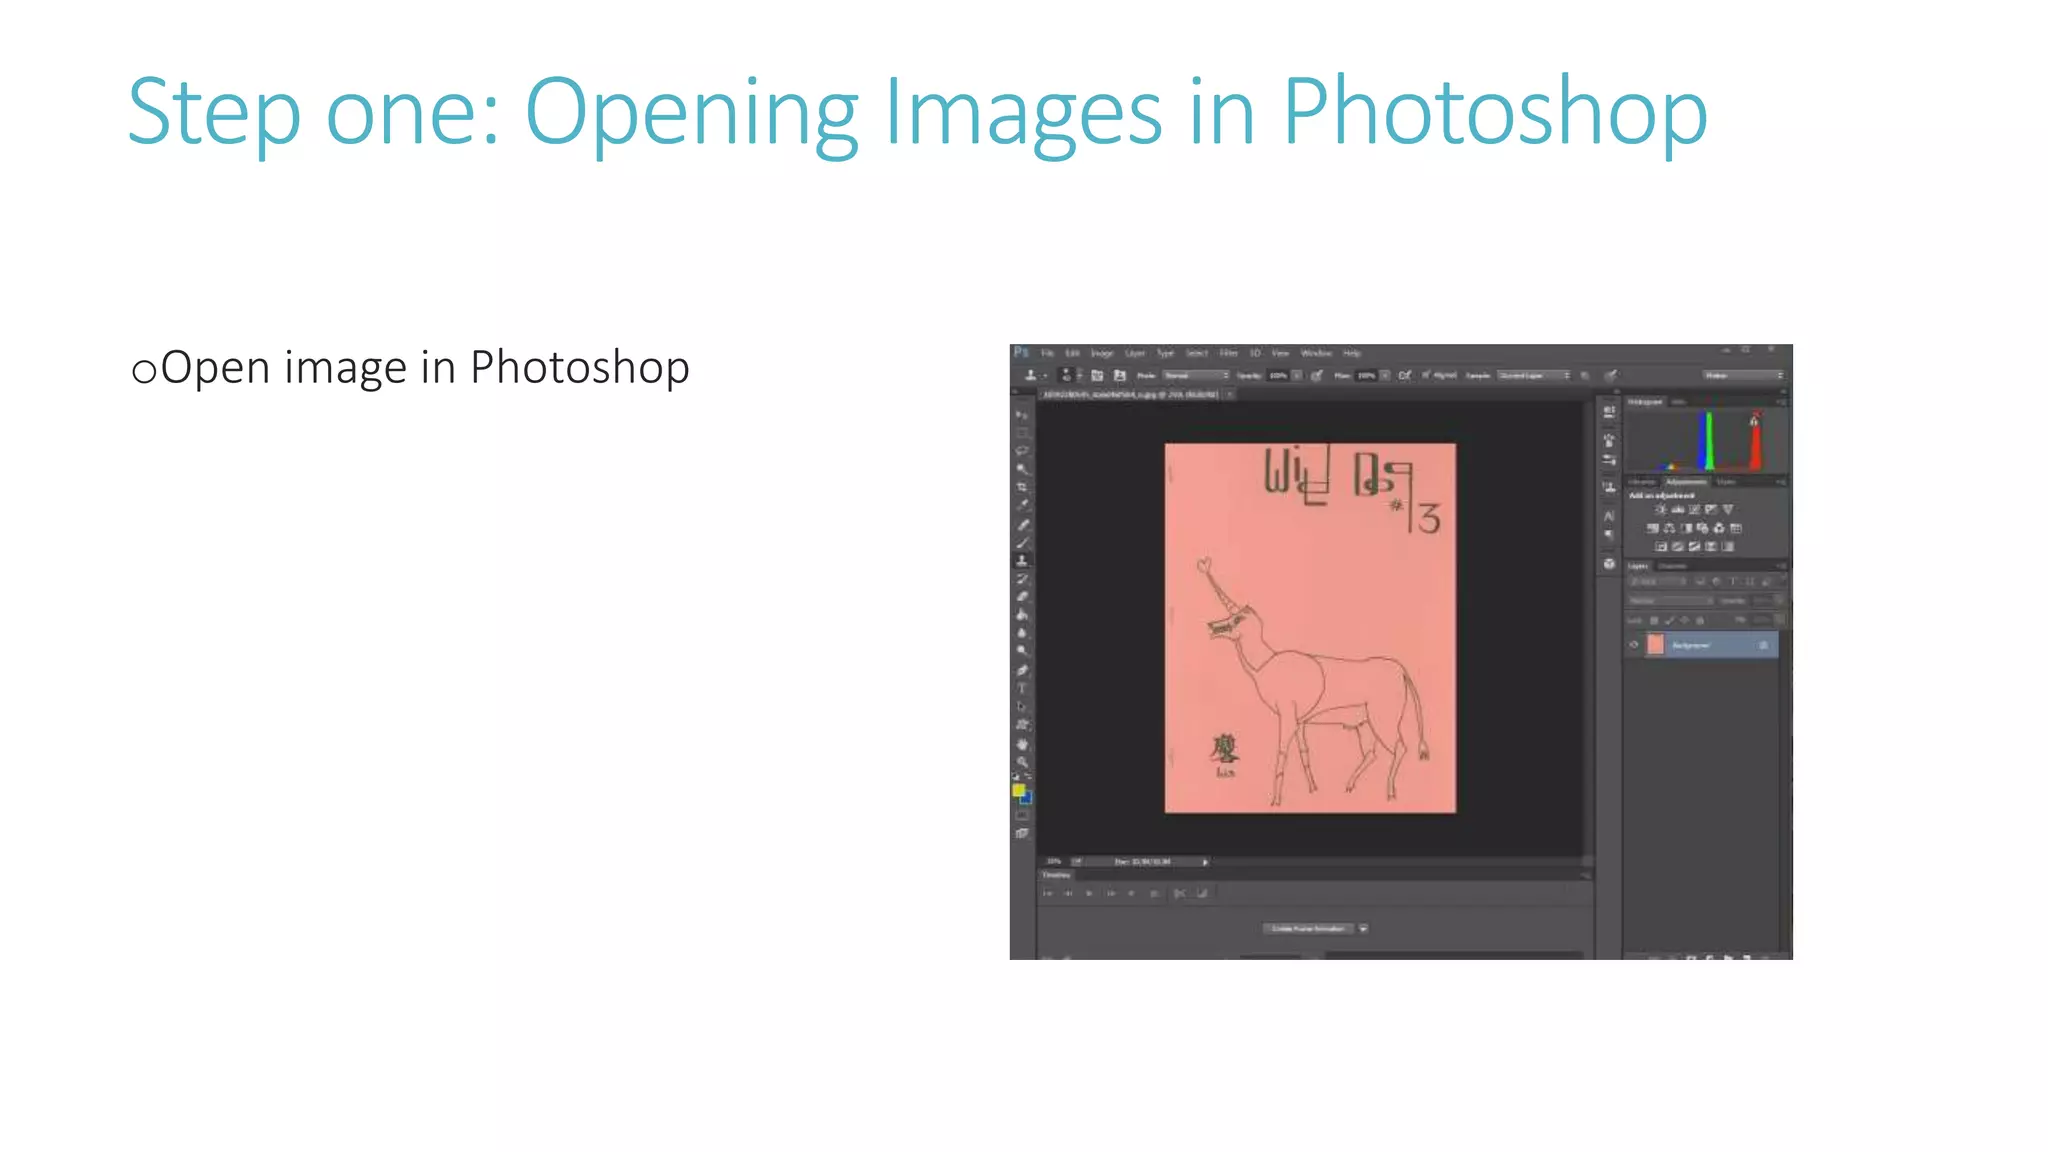Add a Hue/Saturation adjustment

click(1653, 528)
